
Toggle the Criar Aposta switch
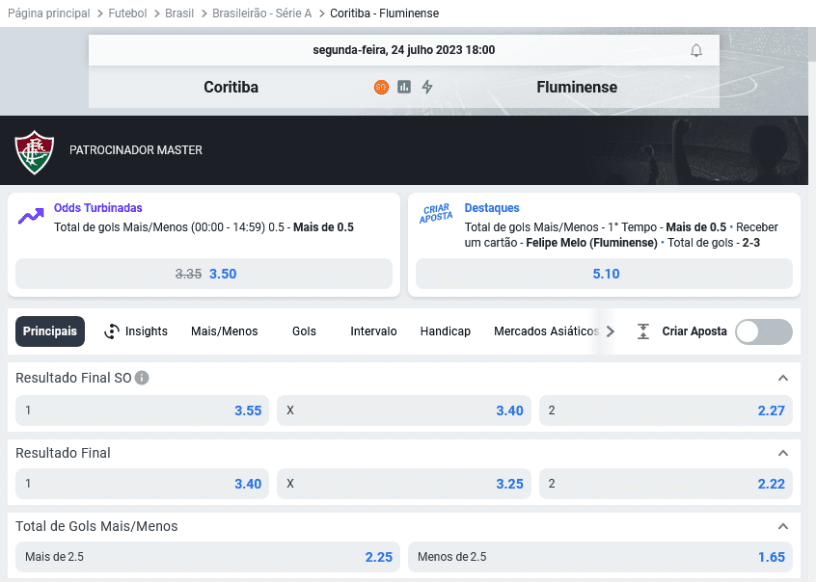763,332
